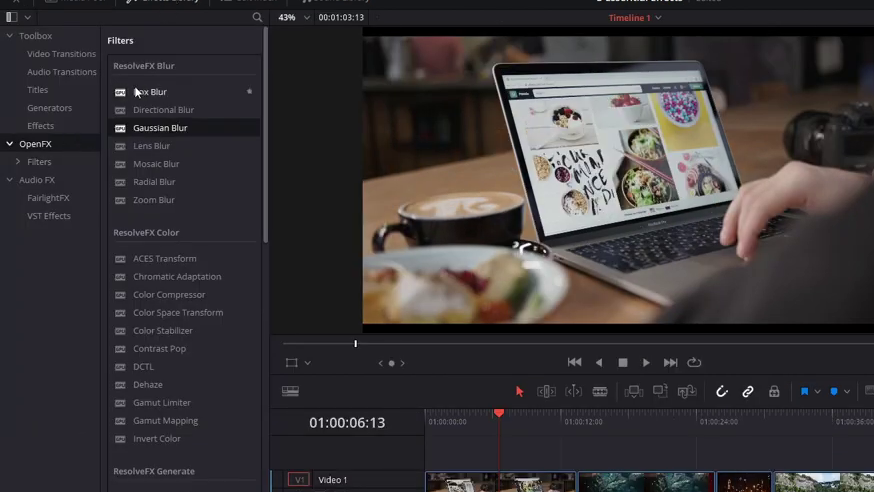Toggle the Position Lock padlock icon

point(774,392)
